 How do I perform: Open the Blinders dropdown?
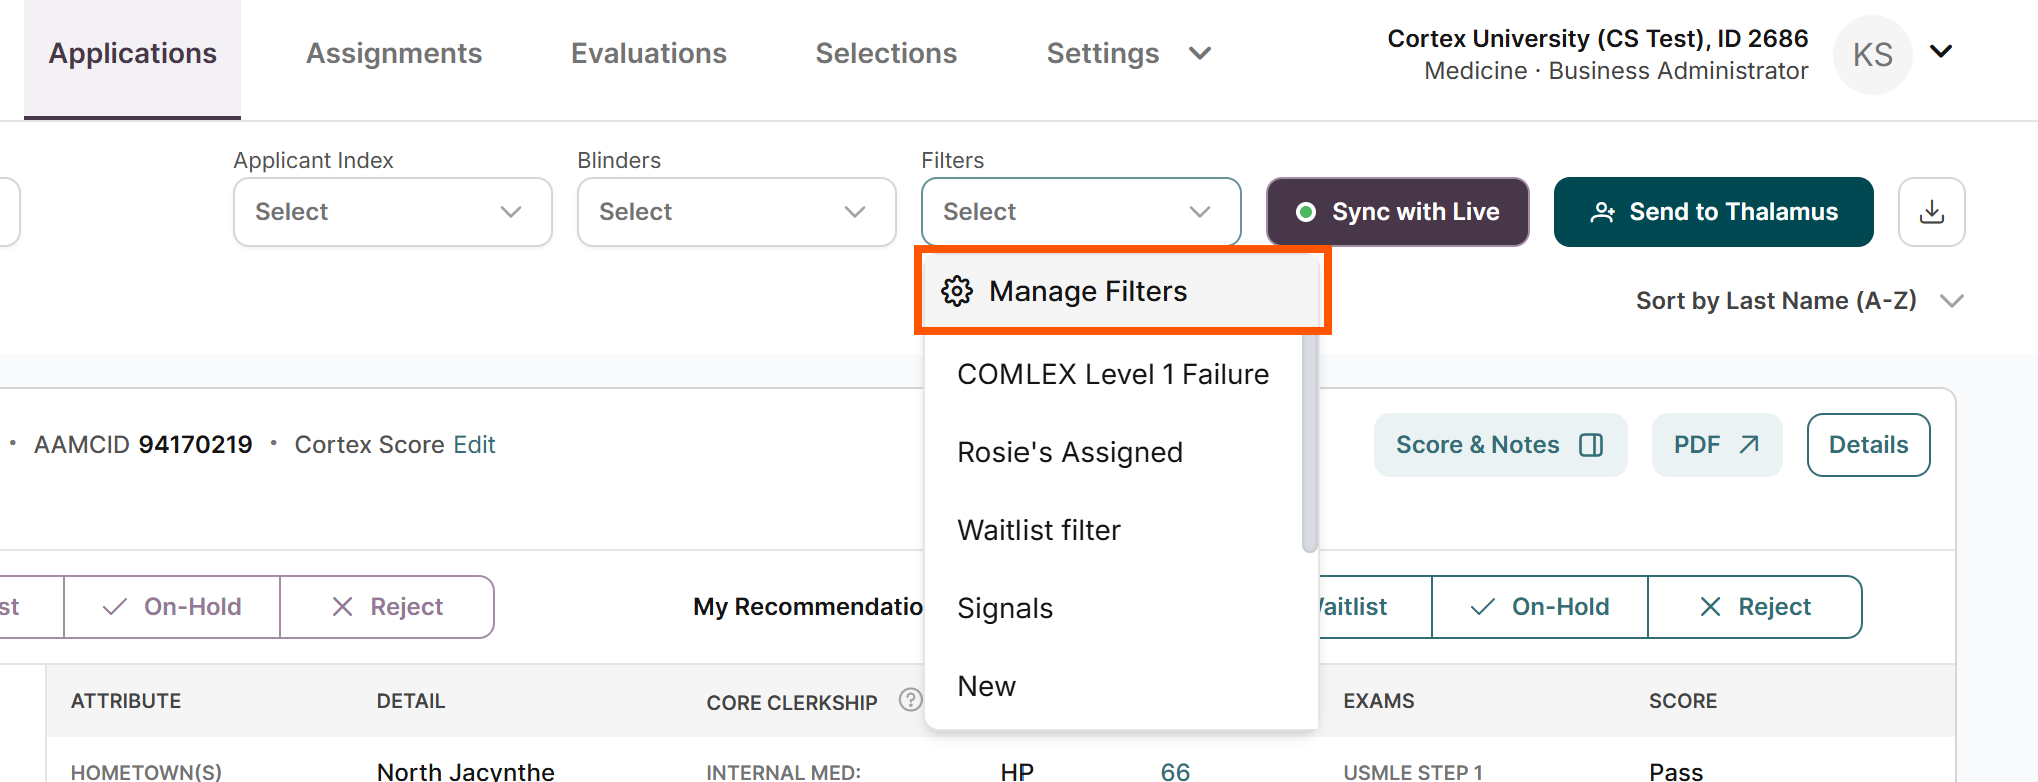737,212
